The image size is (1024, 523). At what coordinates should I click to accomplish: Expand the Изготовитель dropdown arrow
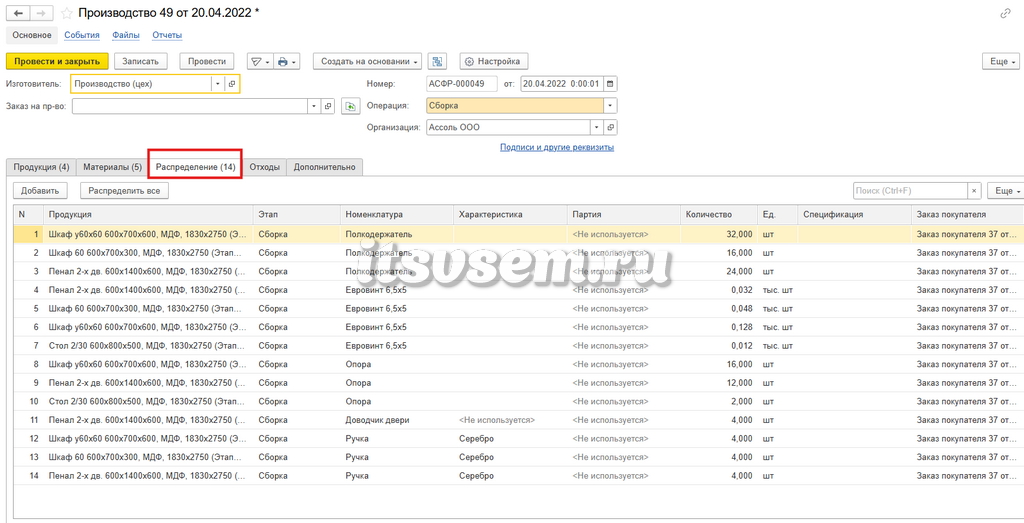click(218, 84)
